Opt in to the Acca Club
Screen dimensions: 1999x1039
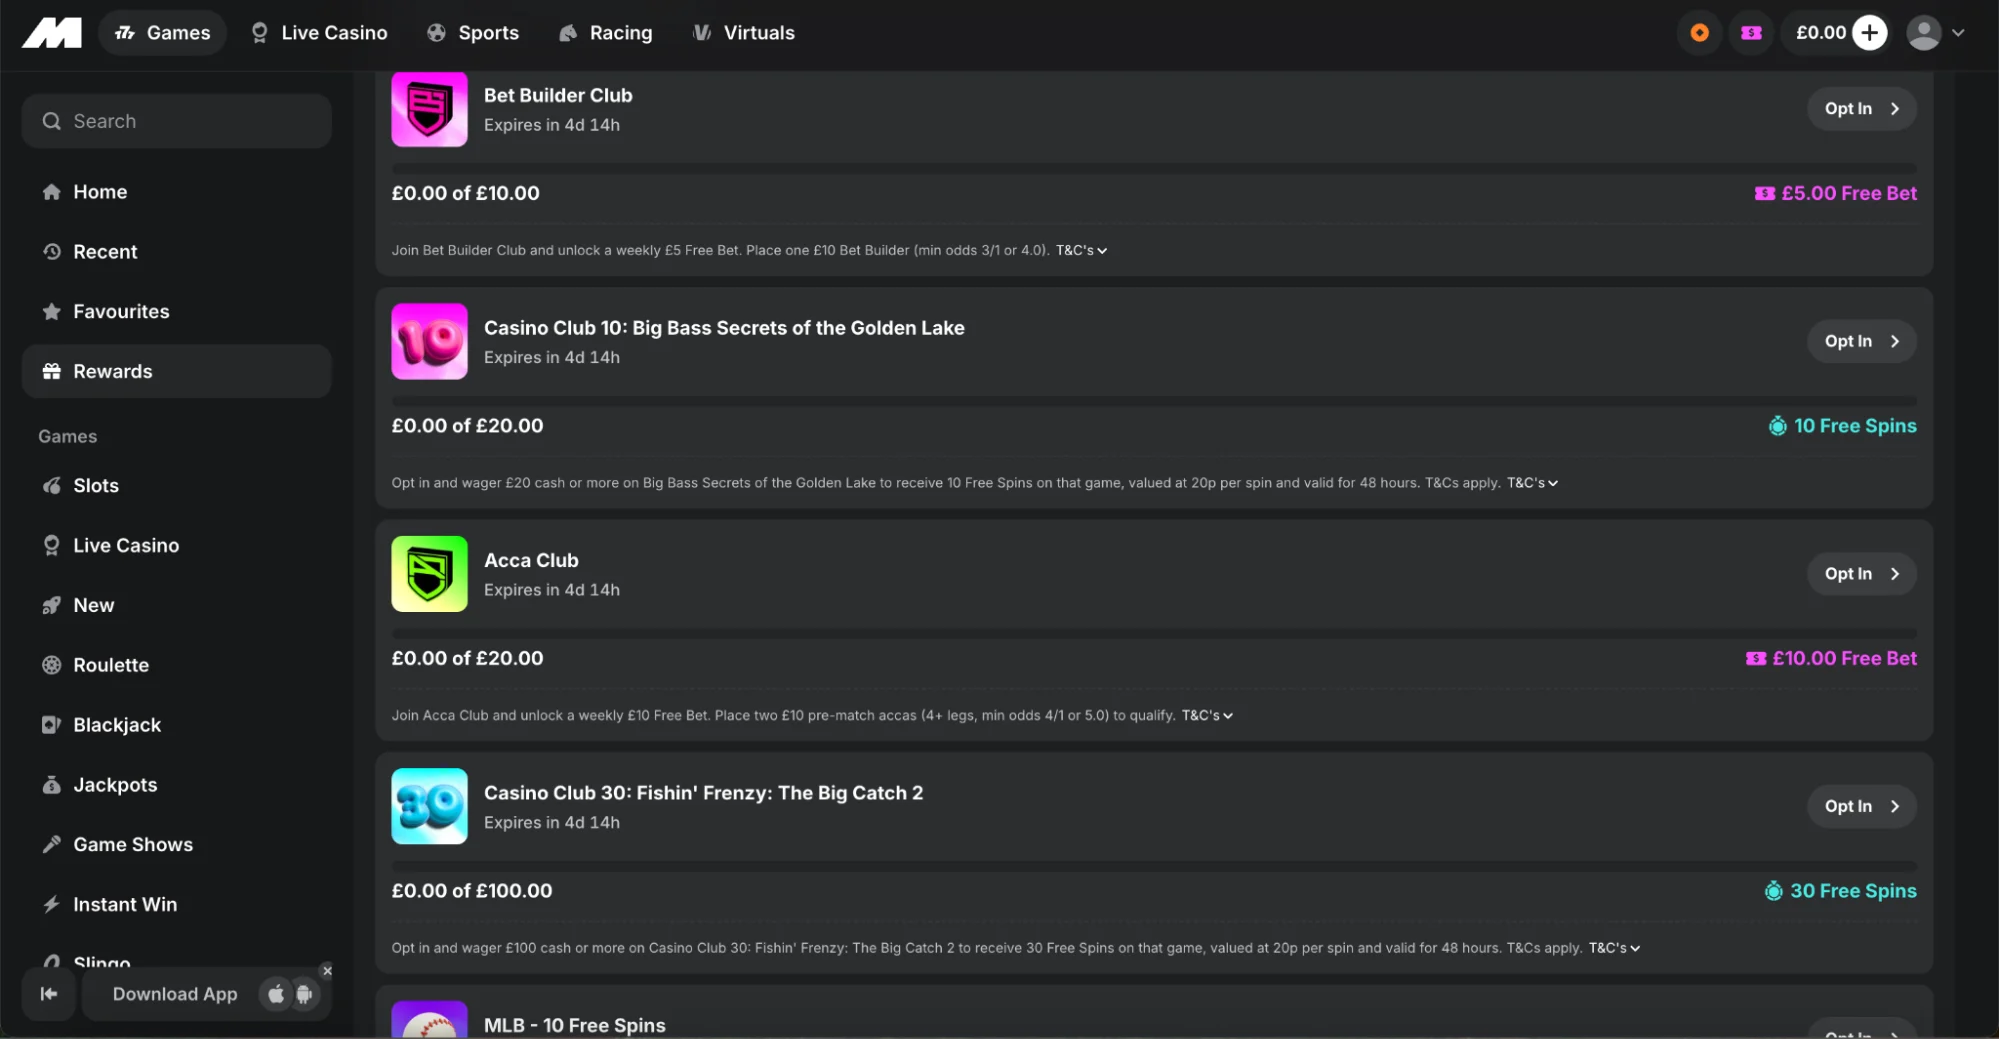[1861, 574]
